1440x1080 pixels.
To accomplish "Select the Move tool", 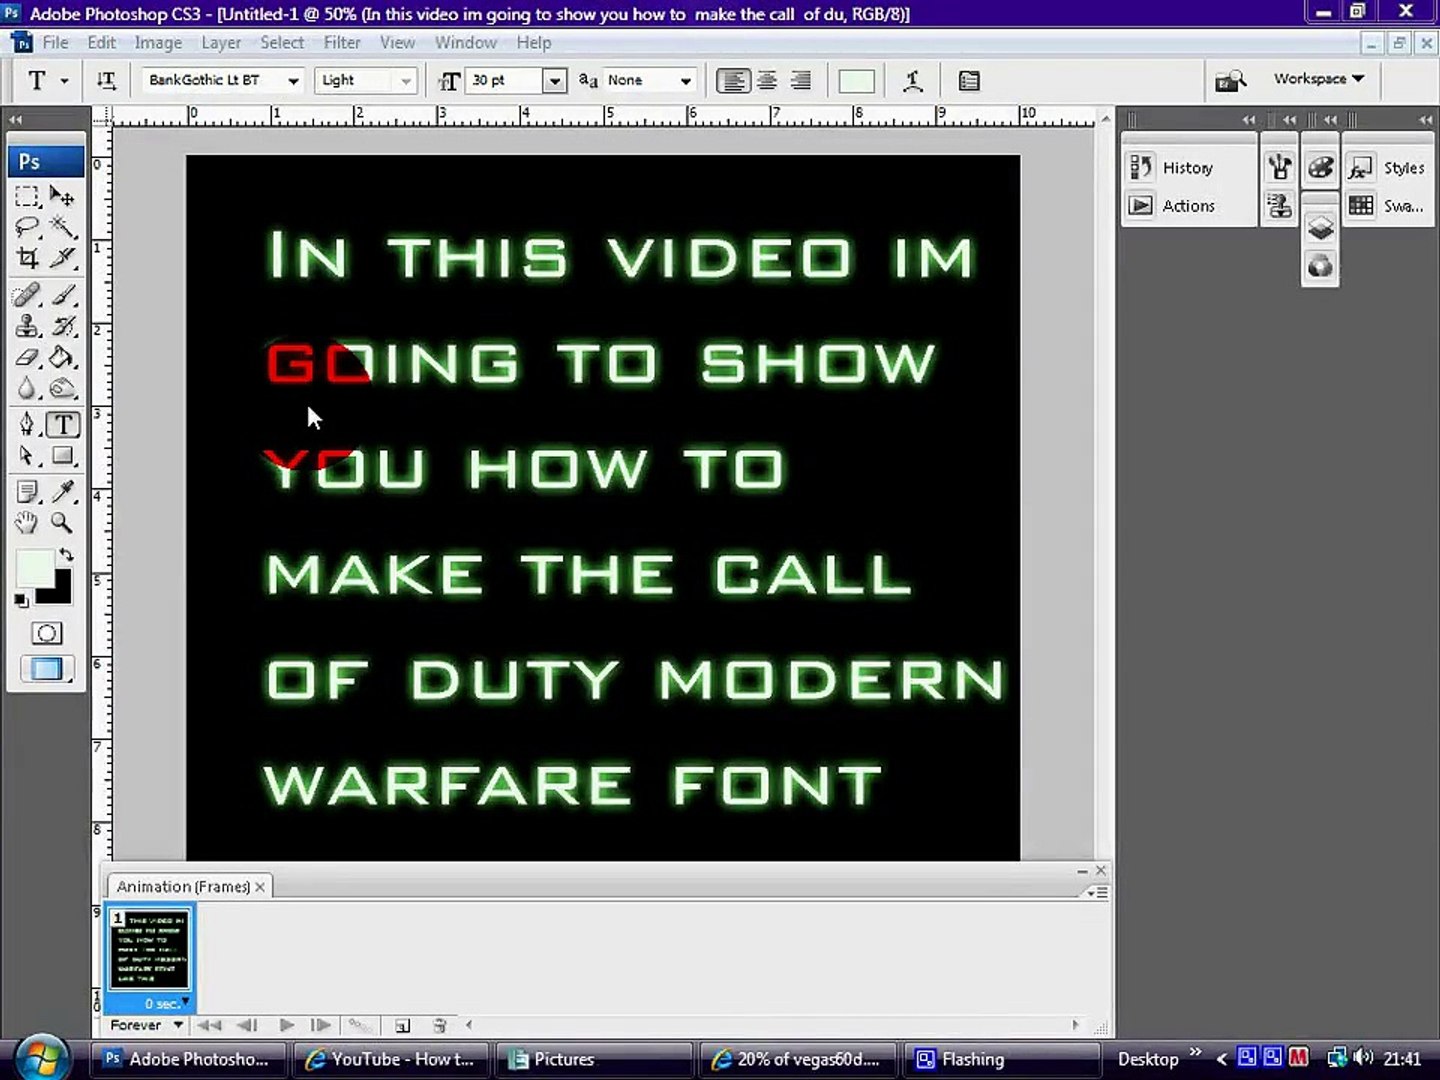I will [x=62, y=196].
